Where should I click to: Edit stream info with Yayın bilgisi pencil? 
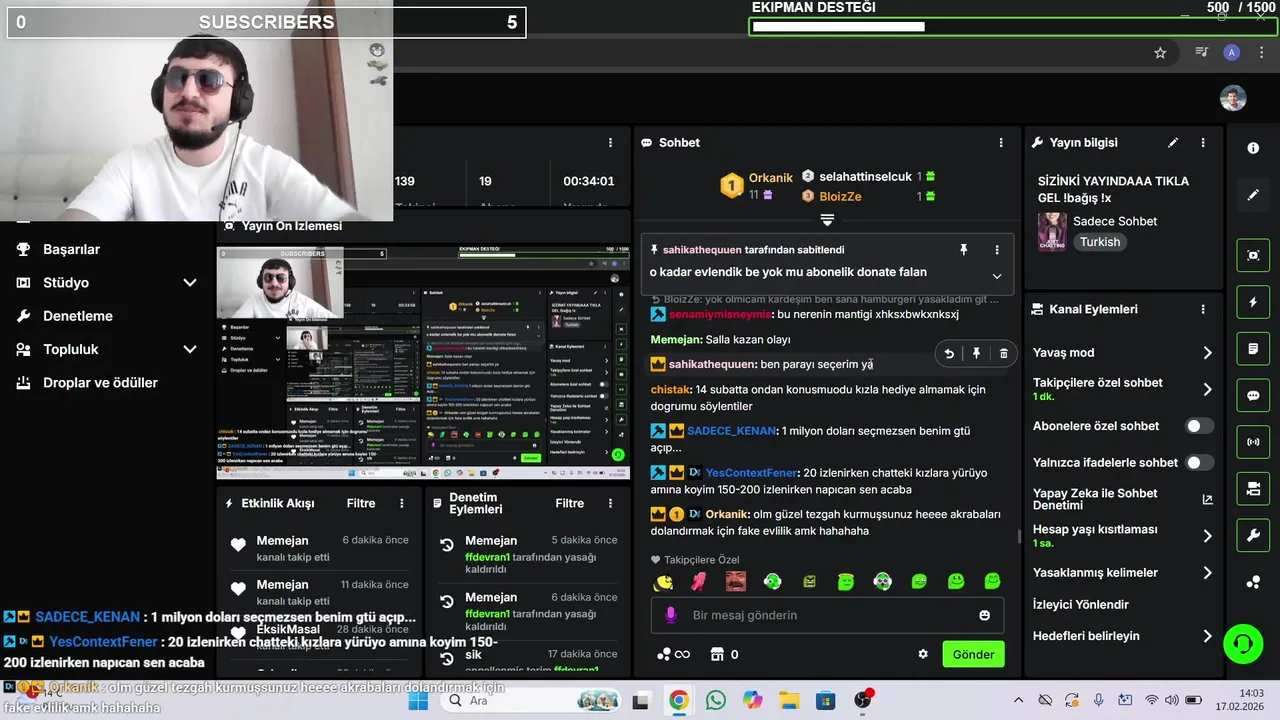tap(1173, 143)
